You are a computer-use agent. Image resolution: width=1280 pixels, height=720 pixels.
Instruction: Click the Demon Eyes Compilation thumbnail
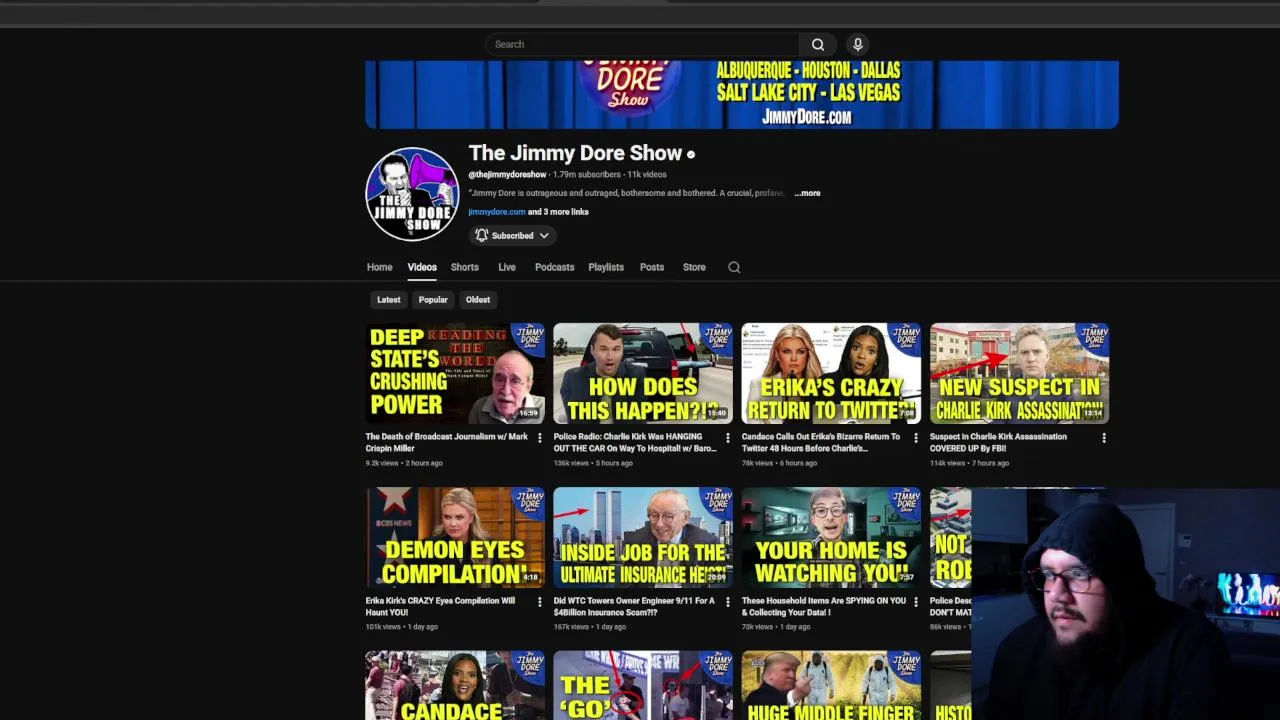[x=455, y=537]
